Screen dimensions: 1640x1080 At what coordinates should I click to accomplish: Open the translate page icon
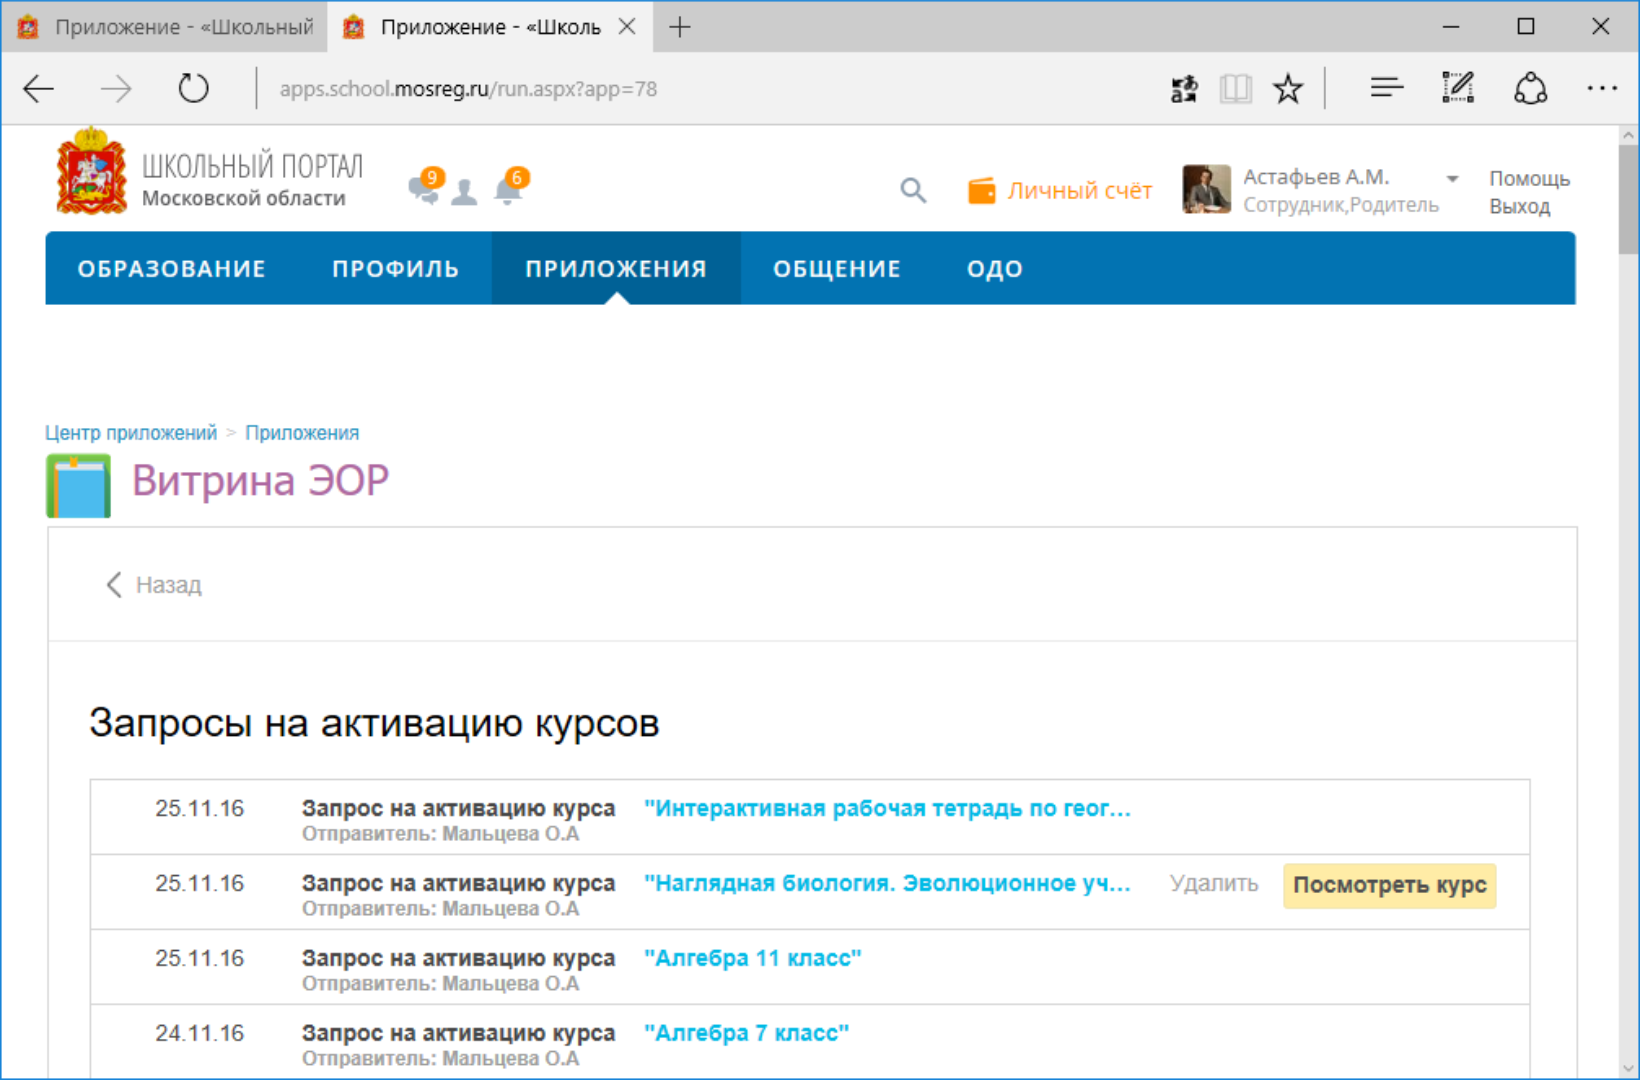1184,89
